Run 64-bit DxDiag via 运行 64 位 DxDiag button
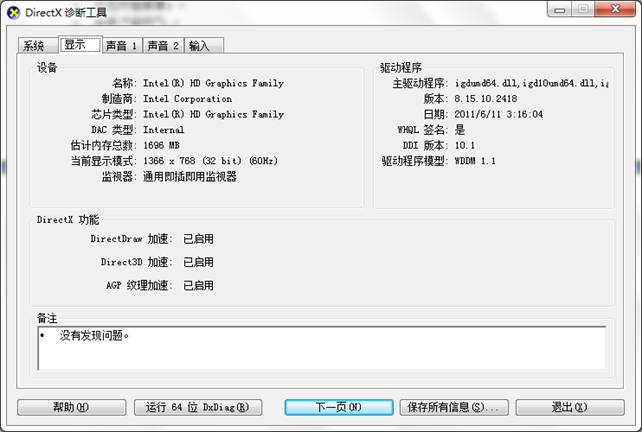Screen dimensions: 642x432 198,407
